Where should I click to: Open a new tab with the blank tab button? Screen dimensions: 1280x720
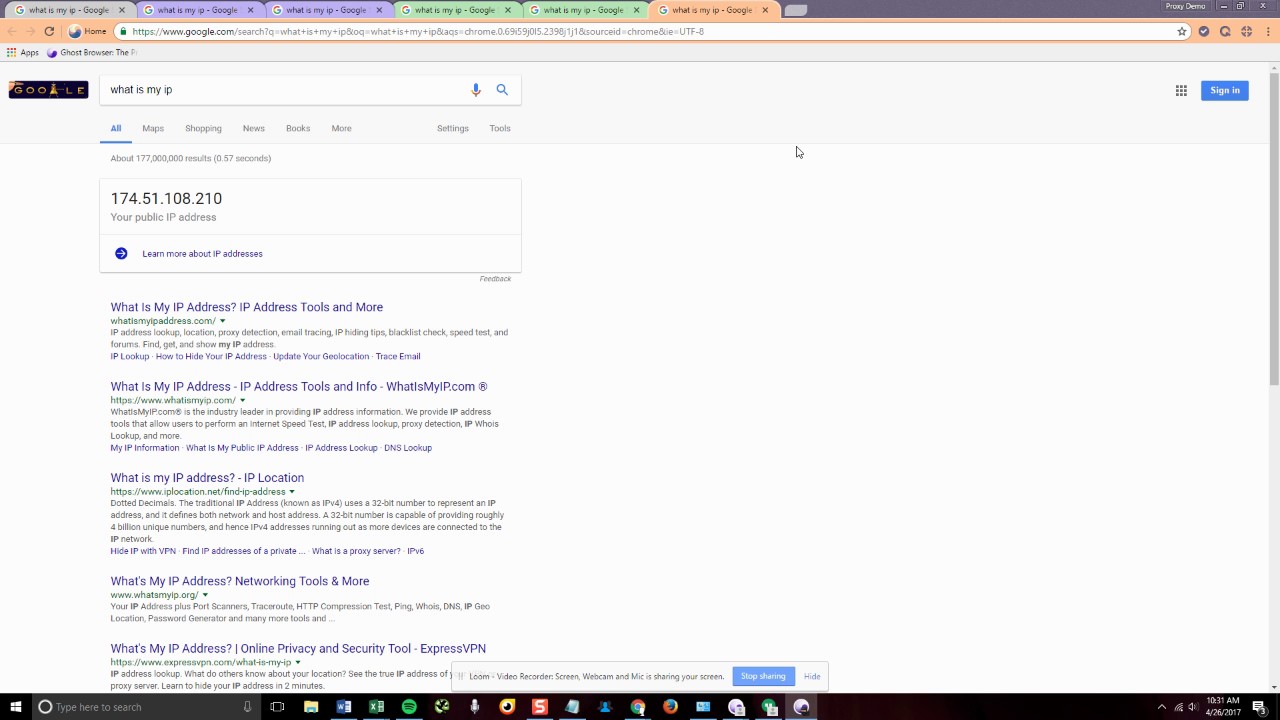tap(795, 10)
